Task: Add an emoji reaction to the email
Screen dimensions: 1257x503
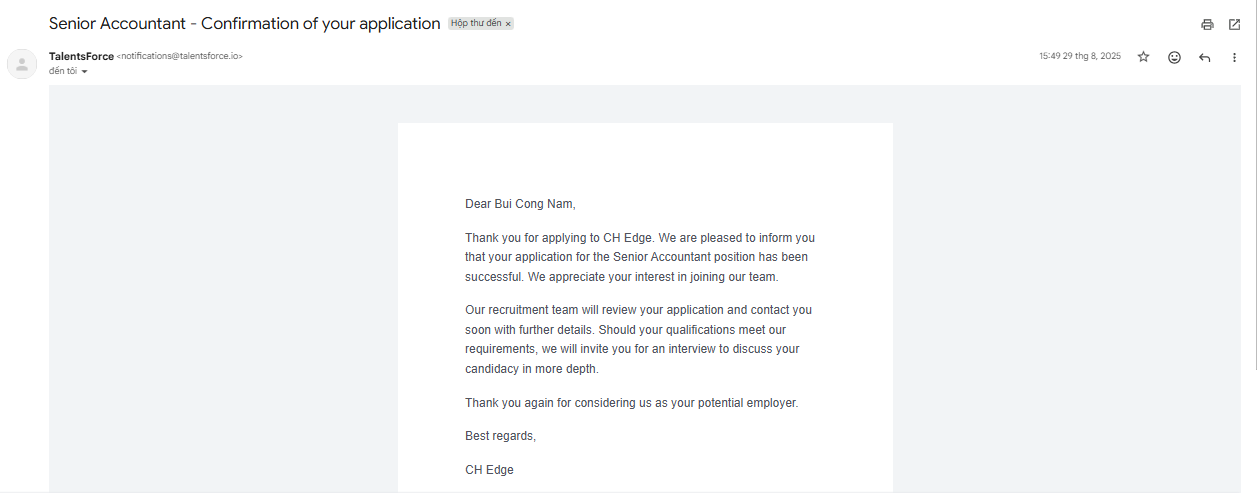Action: [x=1174, y=57]
